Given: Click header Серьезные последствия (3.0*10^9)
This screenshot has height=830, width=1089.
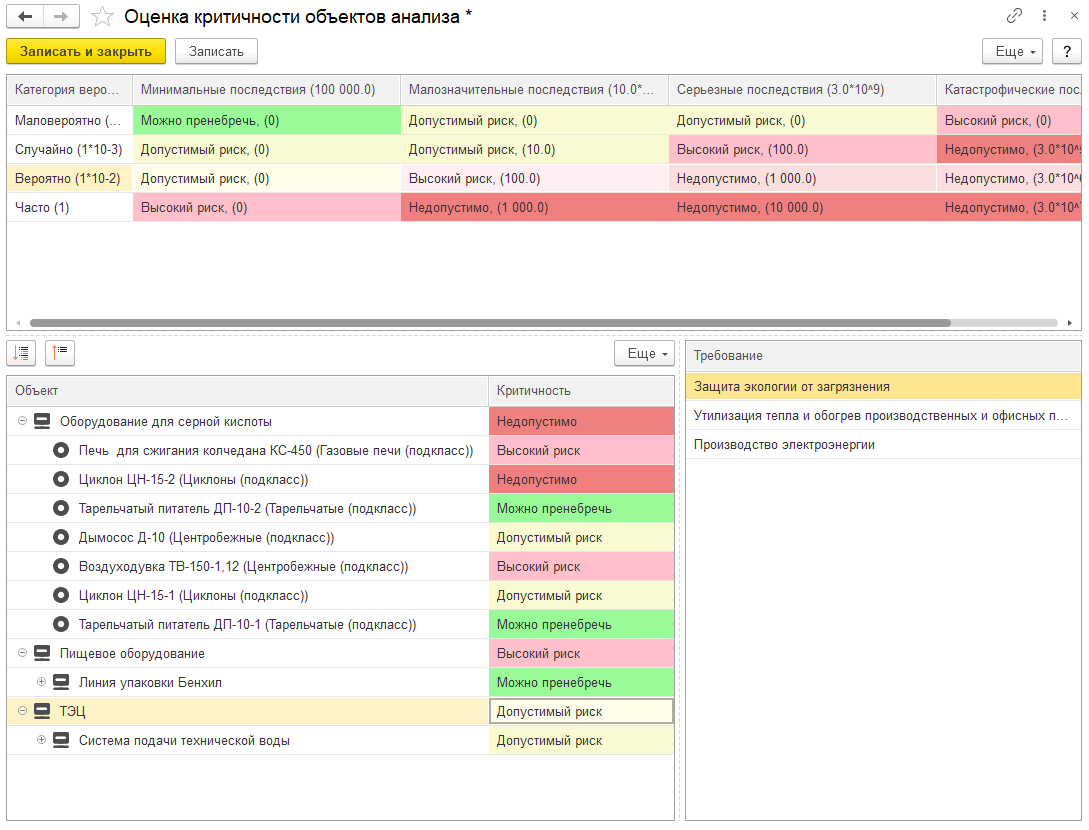Looking at the screenshot, I should [x=802, y=90].
